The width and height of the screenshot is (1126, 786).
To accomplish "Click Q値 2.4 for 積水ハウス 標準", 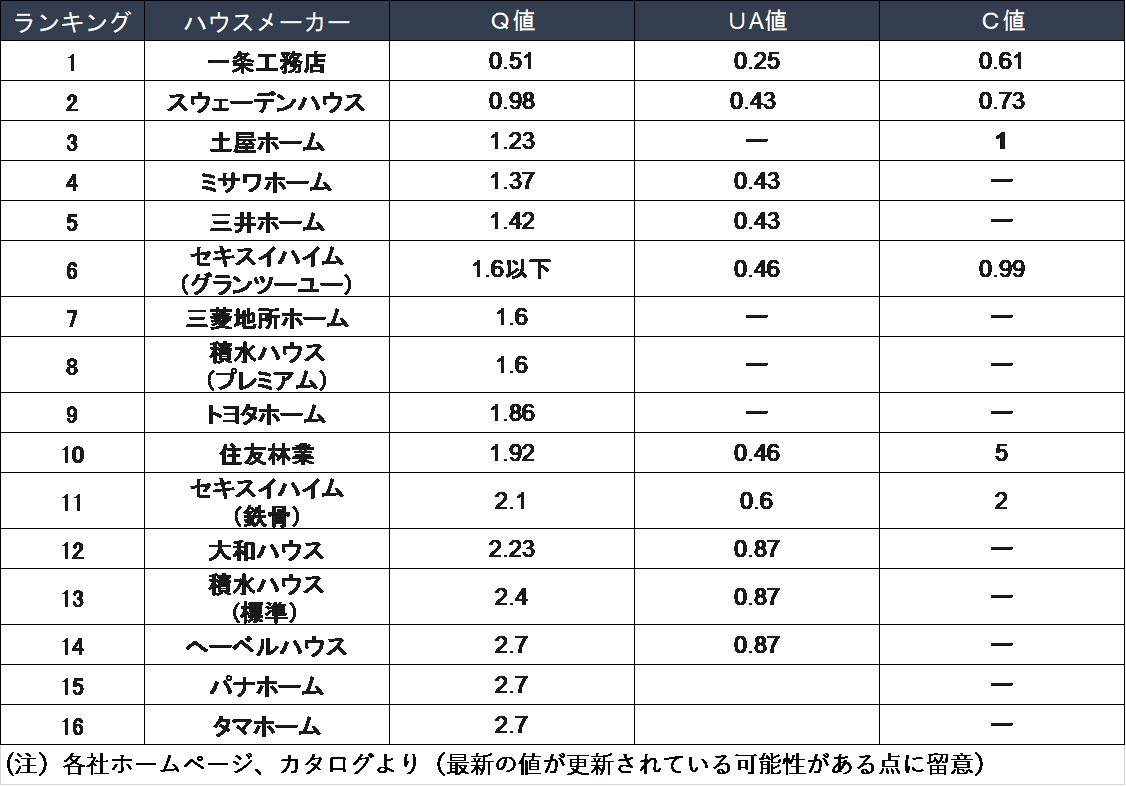I will coord(511,597).
